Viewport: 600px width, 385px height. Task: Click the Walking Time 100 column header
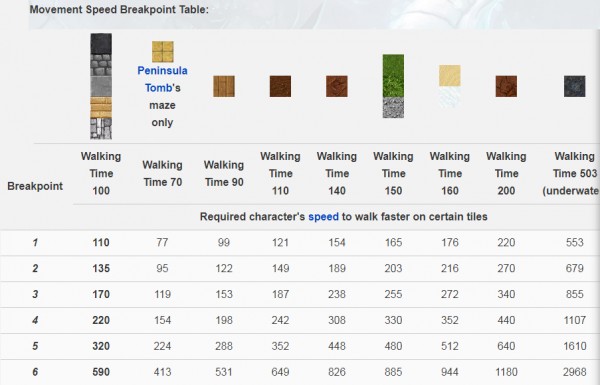point(101,173)
